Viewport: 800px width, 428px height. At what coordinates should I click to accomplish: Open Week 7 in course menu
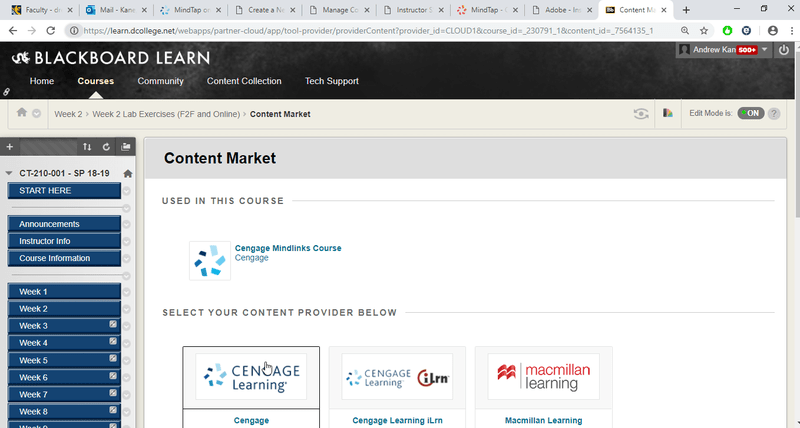click(x=64, y=394)
